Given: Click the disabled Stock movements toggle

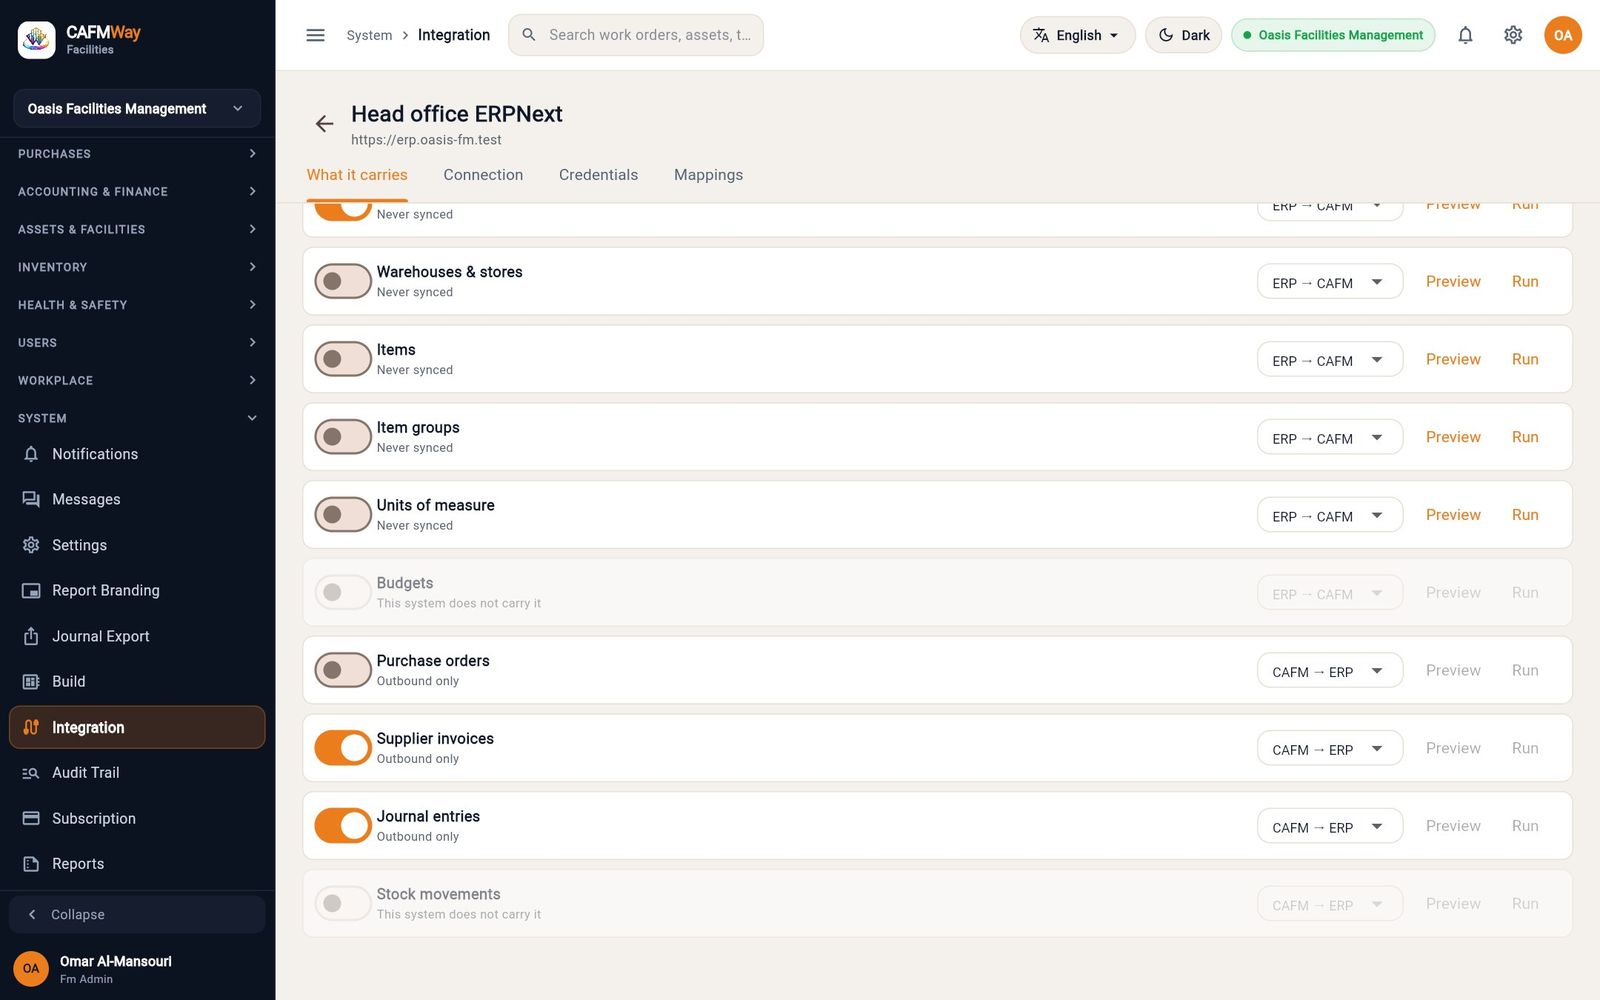Looking at the screenshot, I should tap(343, 904).
